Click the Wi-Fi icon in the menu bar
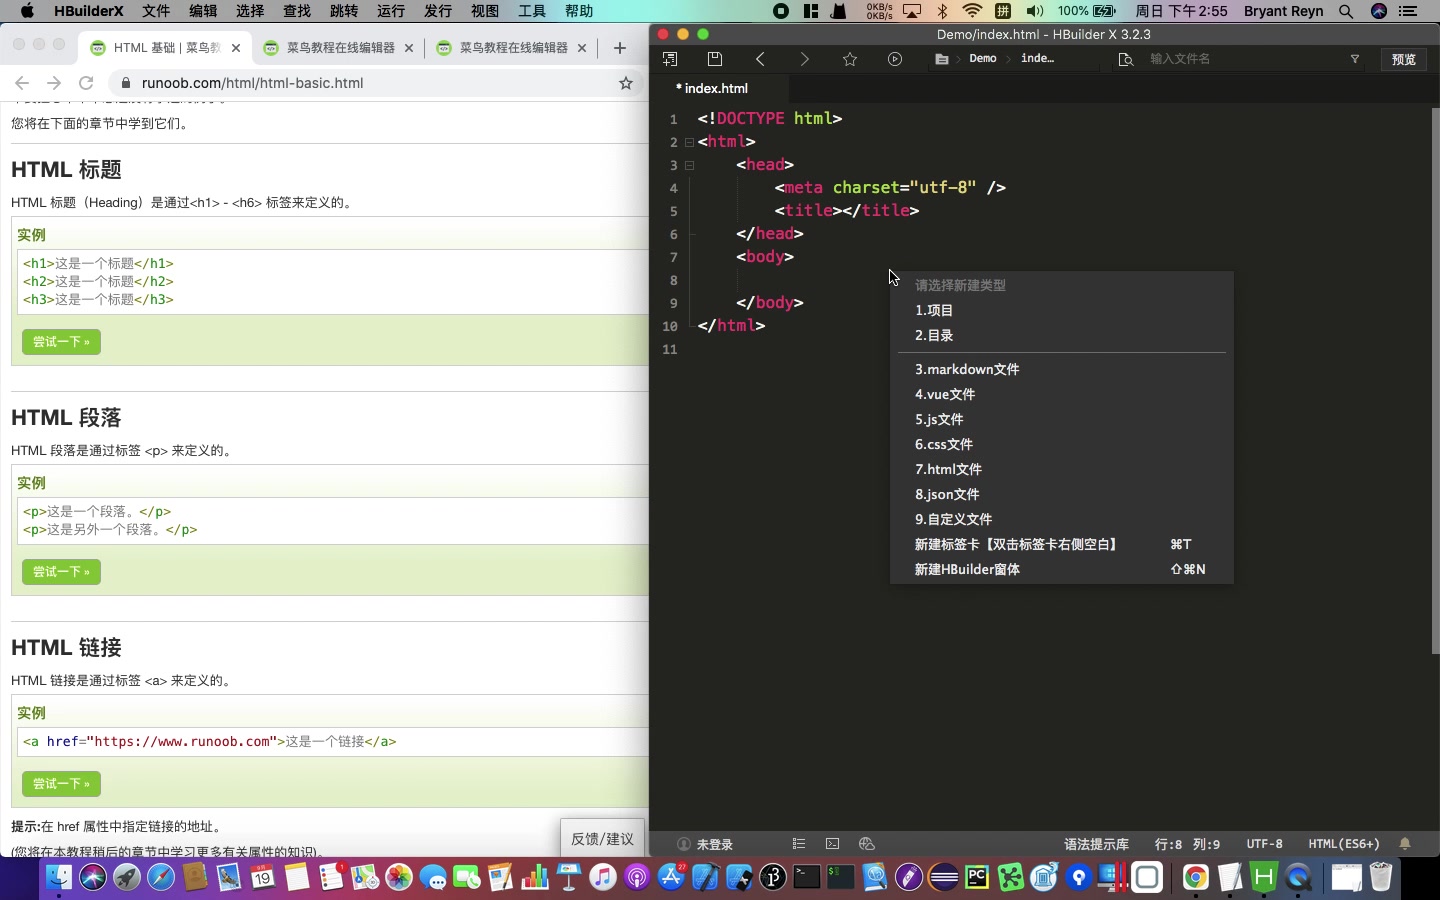 972,11
